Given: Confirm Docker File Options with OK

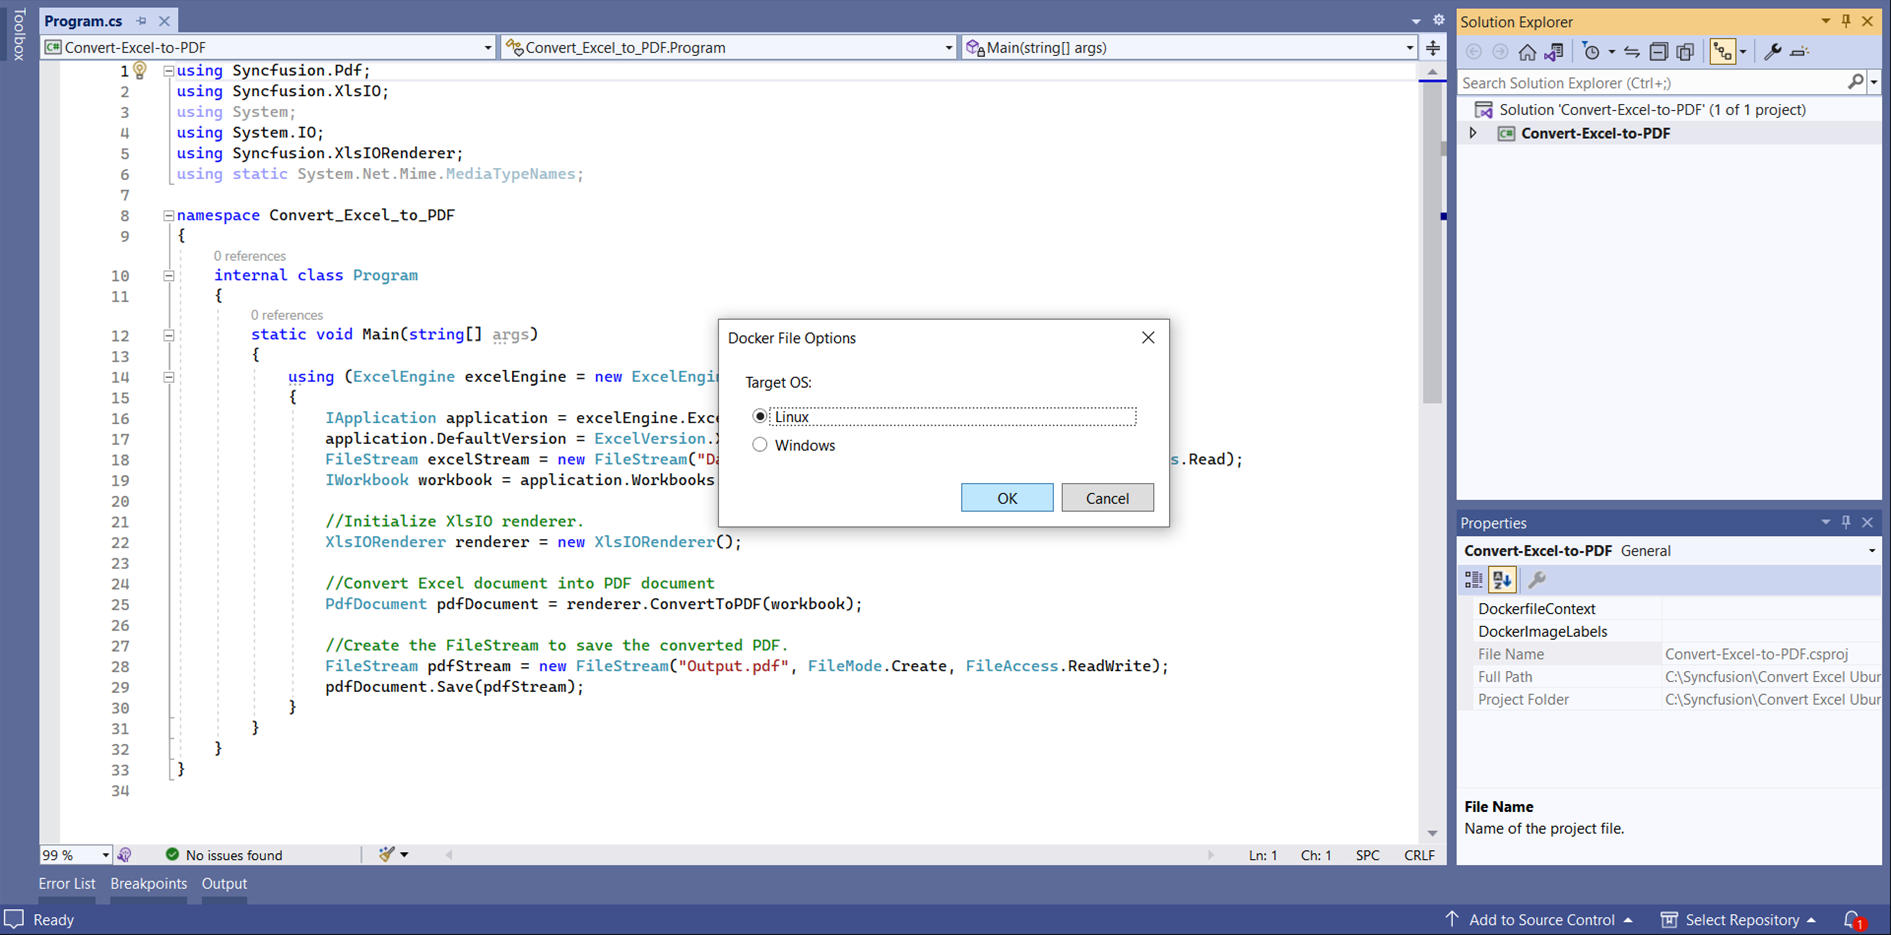Looking at the screenshot, I should [x=1007, y=498].
